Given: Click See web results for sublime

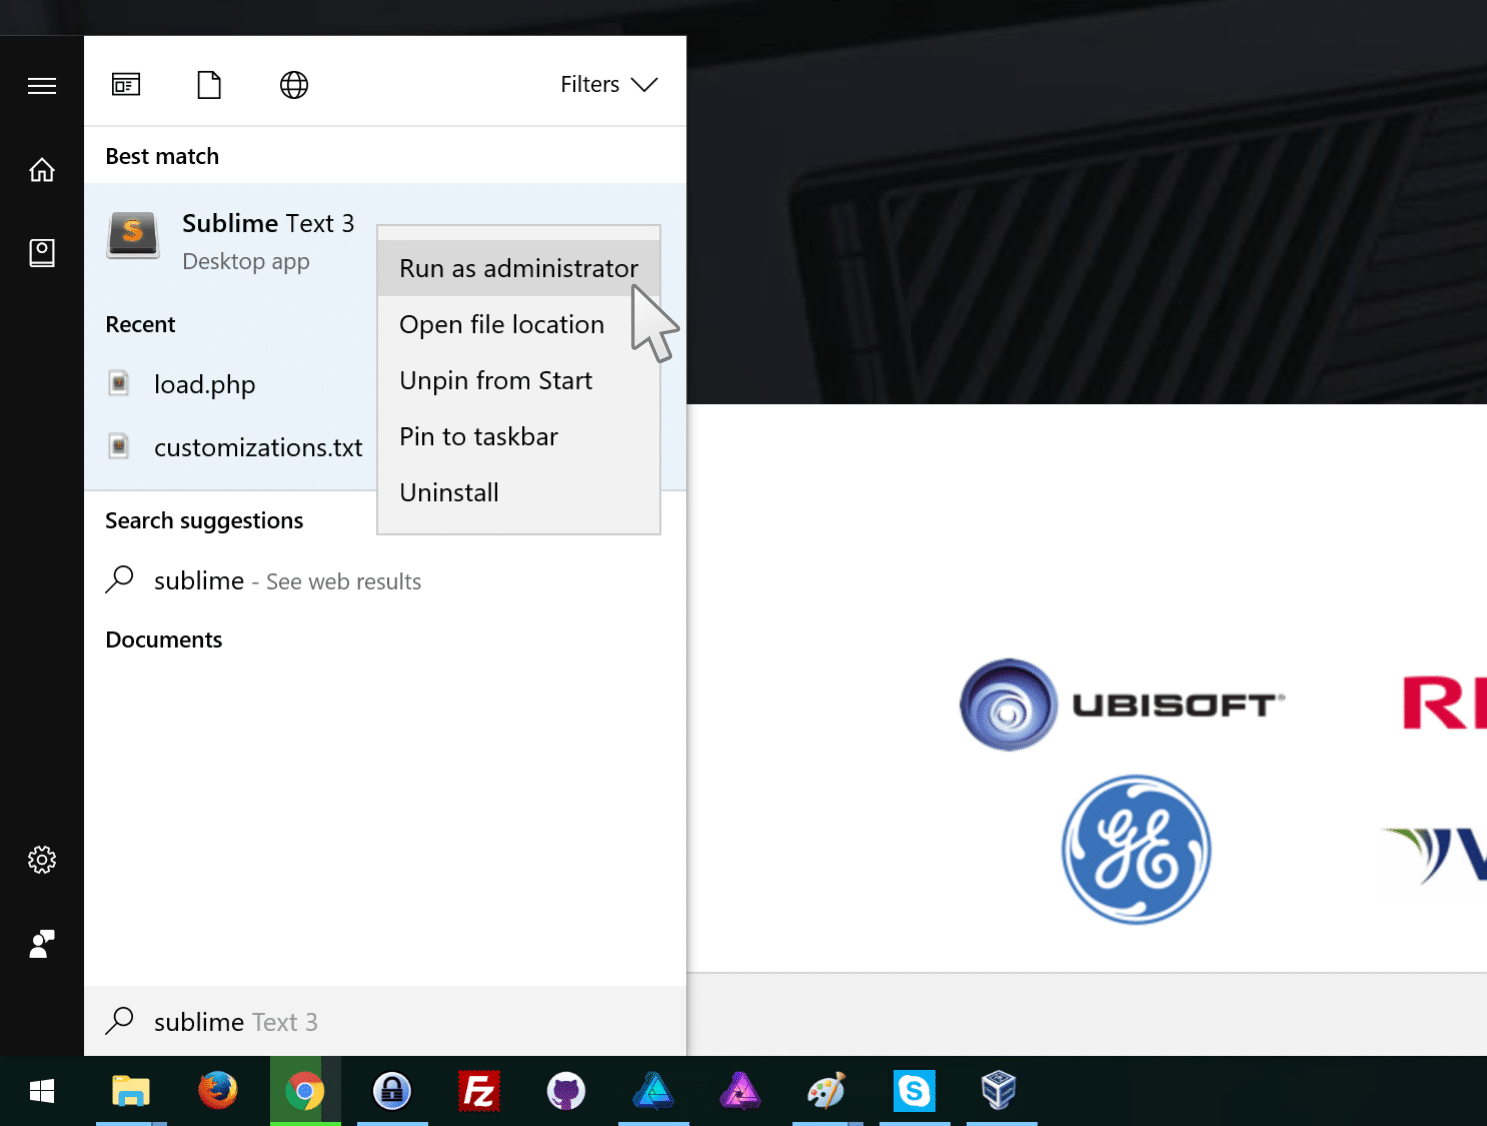Looking at the screenshot, I should 287,581.
